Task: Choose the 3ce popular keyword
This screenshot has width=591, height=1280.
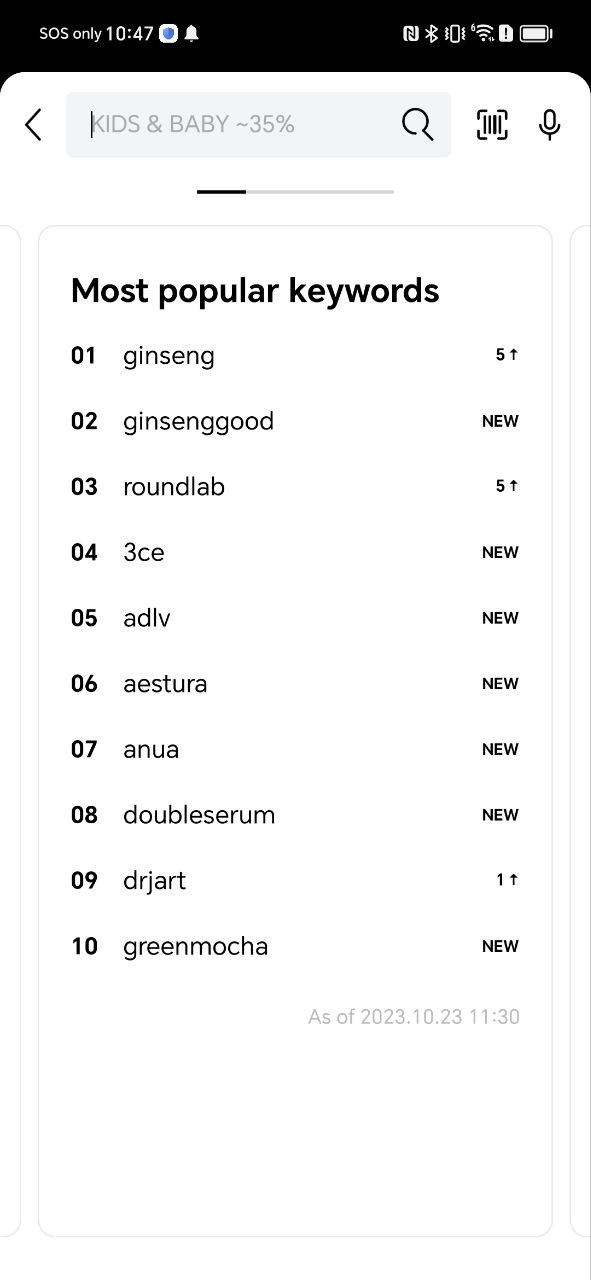Action: tap(143, 552)
